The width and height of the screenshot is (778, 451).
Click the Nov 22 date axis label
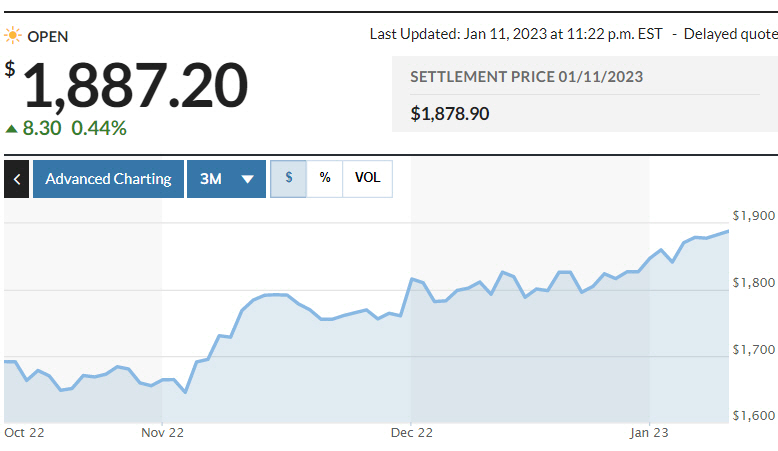(162, 433)
